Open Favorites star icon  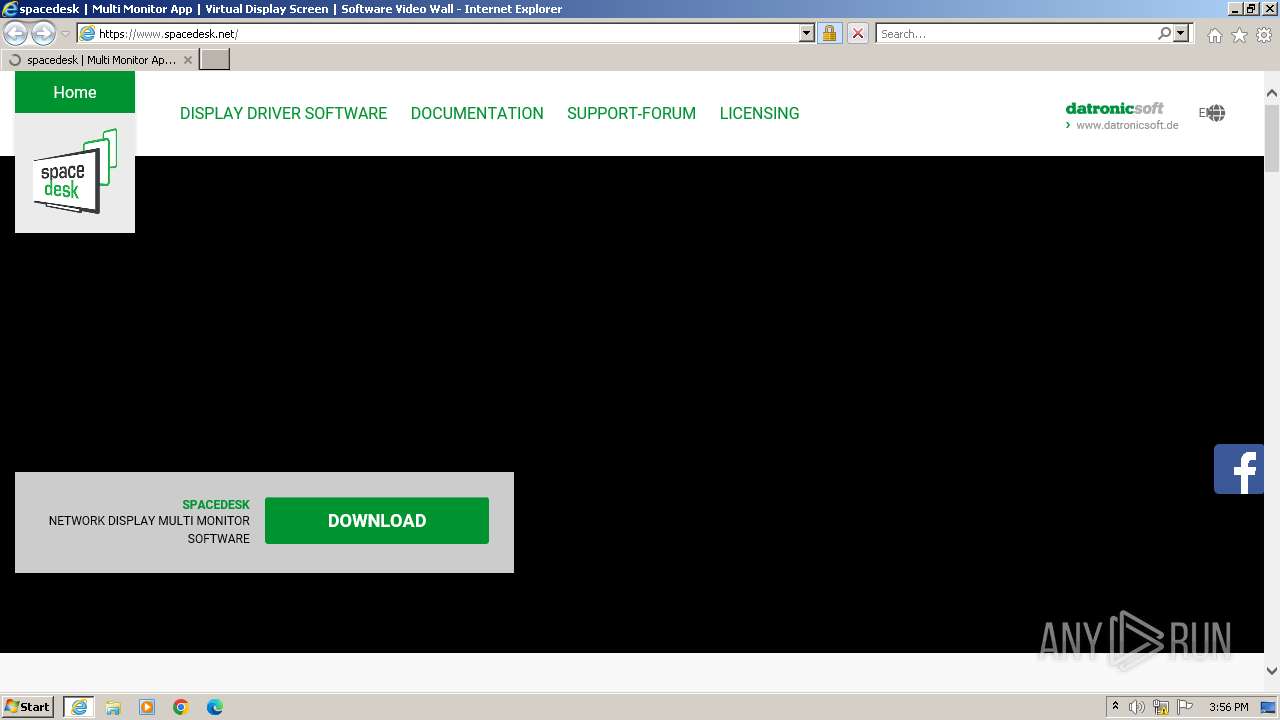click(x=1239, y=35)
